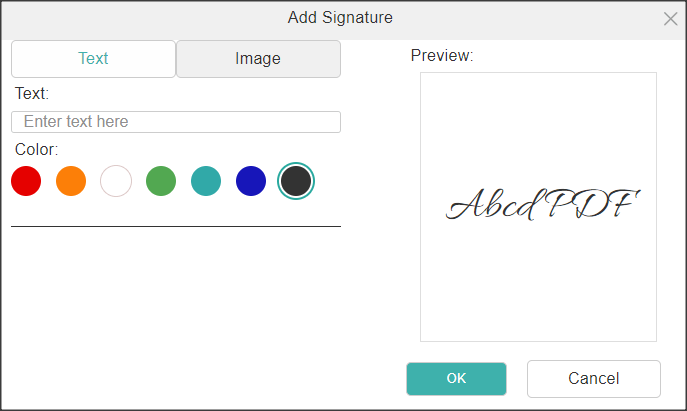This screenshot has width=687, height=411.
Task: Click the 'Text:' label above the input
Action: click(32, 94)
